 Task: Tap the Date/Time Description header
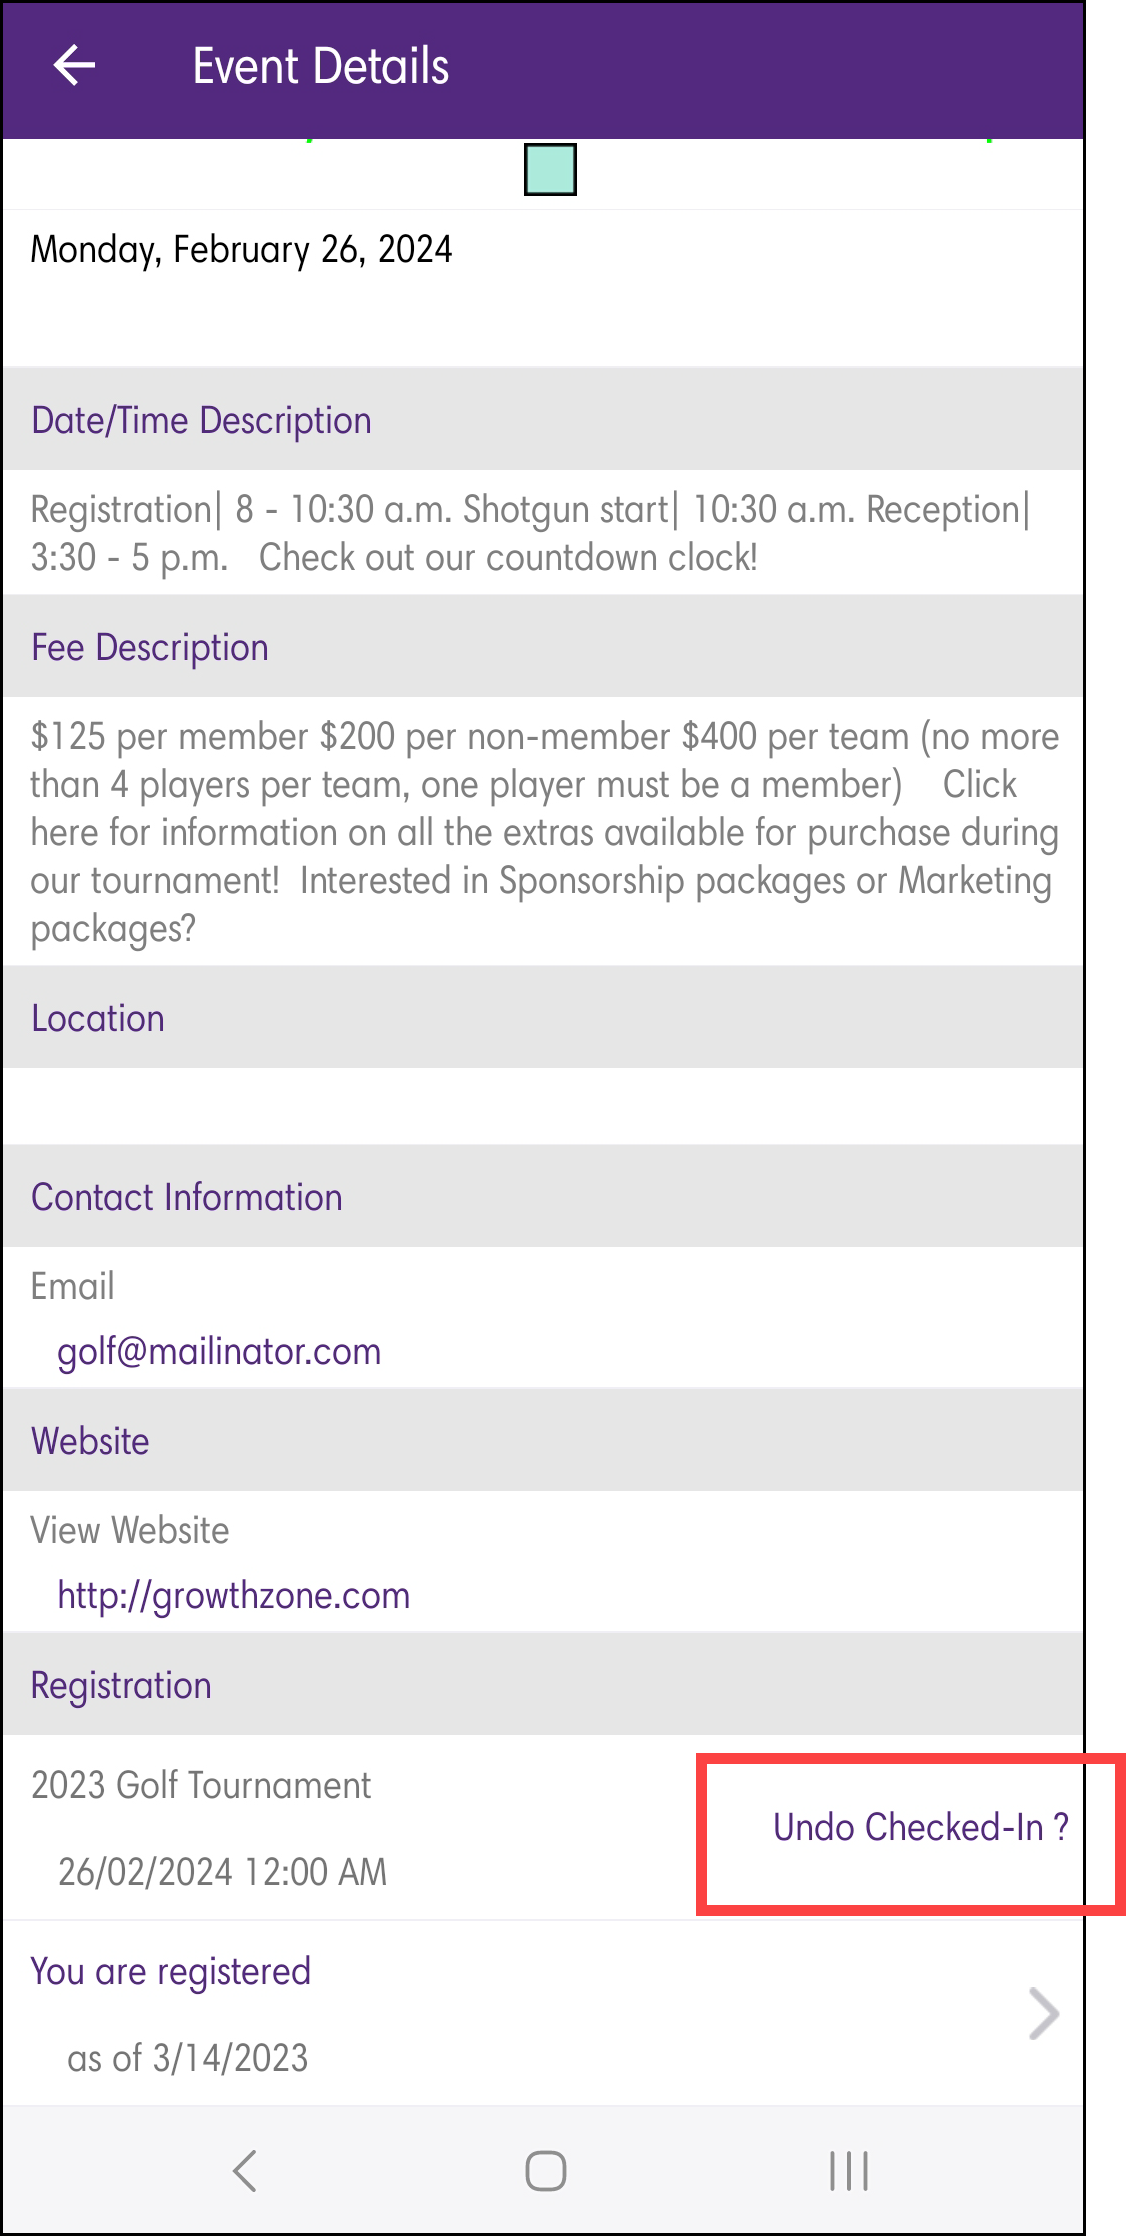[x=201, y=421]
